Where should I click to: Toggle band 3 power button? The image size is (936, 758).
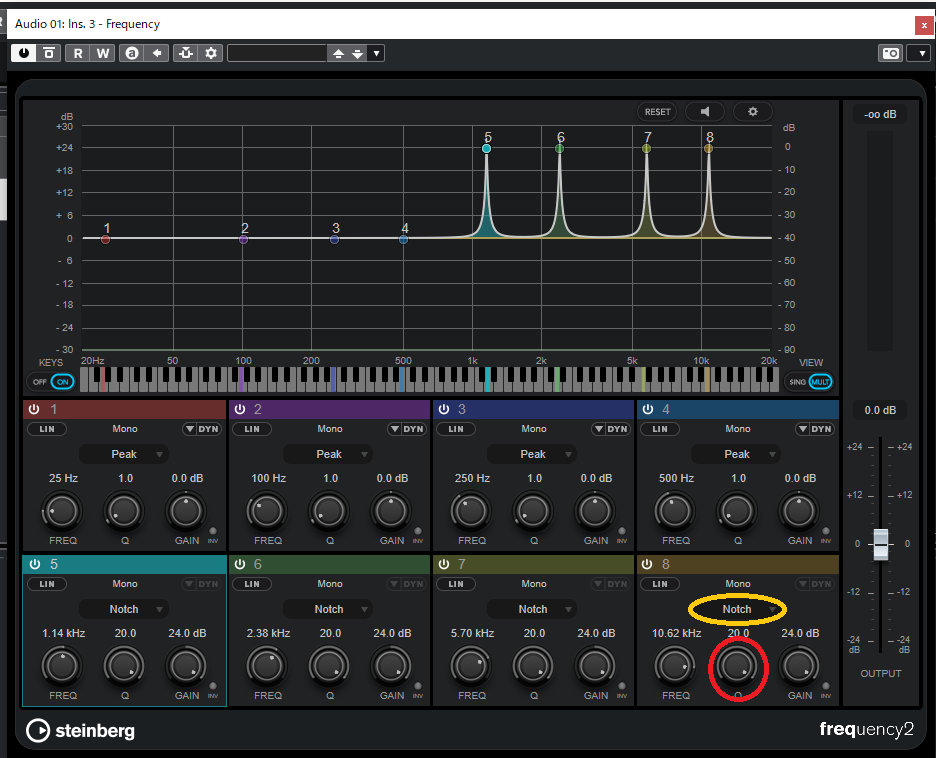point(444,409)
